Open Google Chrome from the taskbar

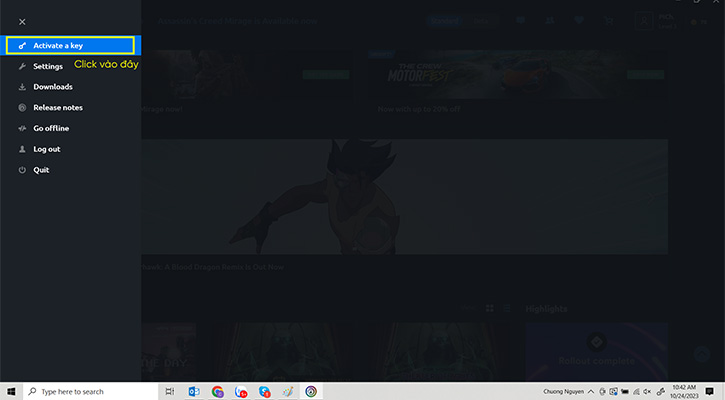(x=217, y=391)
